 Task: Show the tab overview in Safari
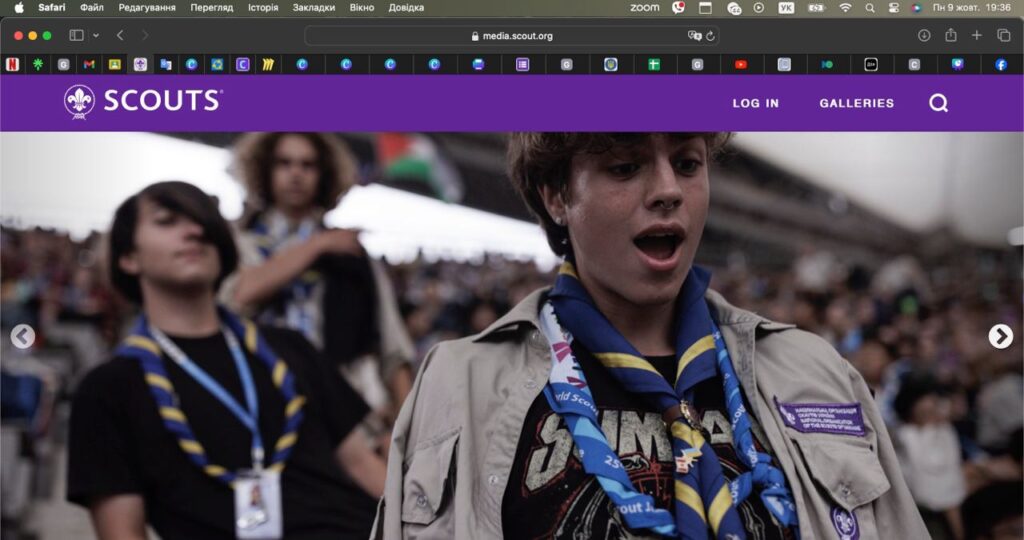1003,35
